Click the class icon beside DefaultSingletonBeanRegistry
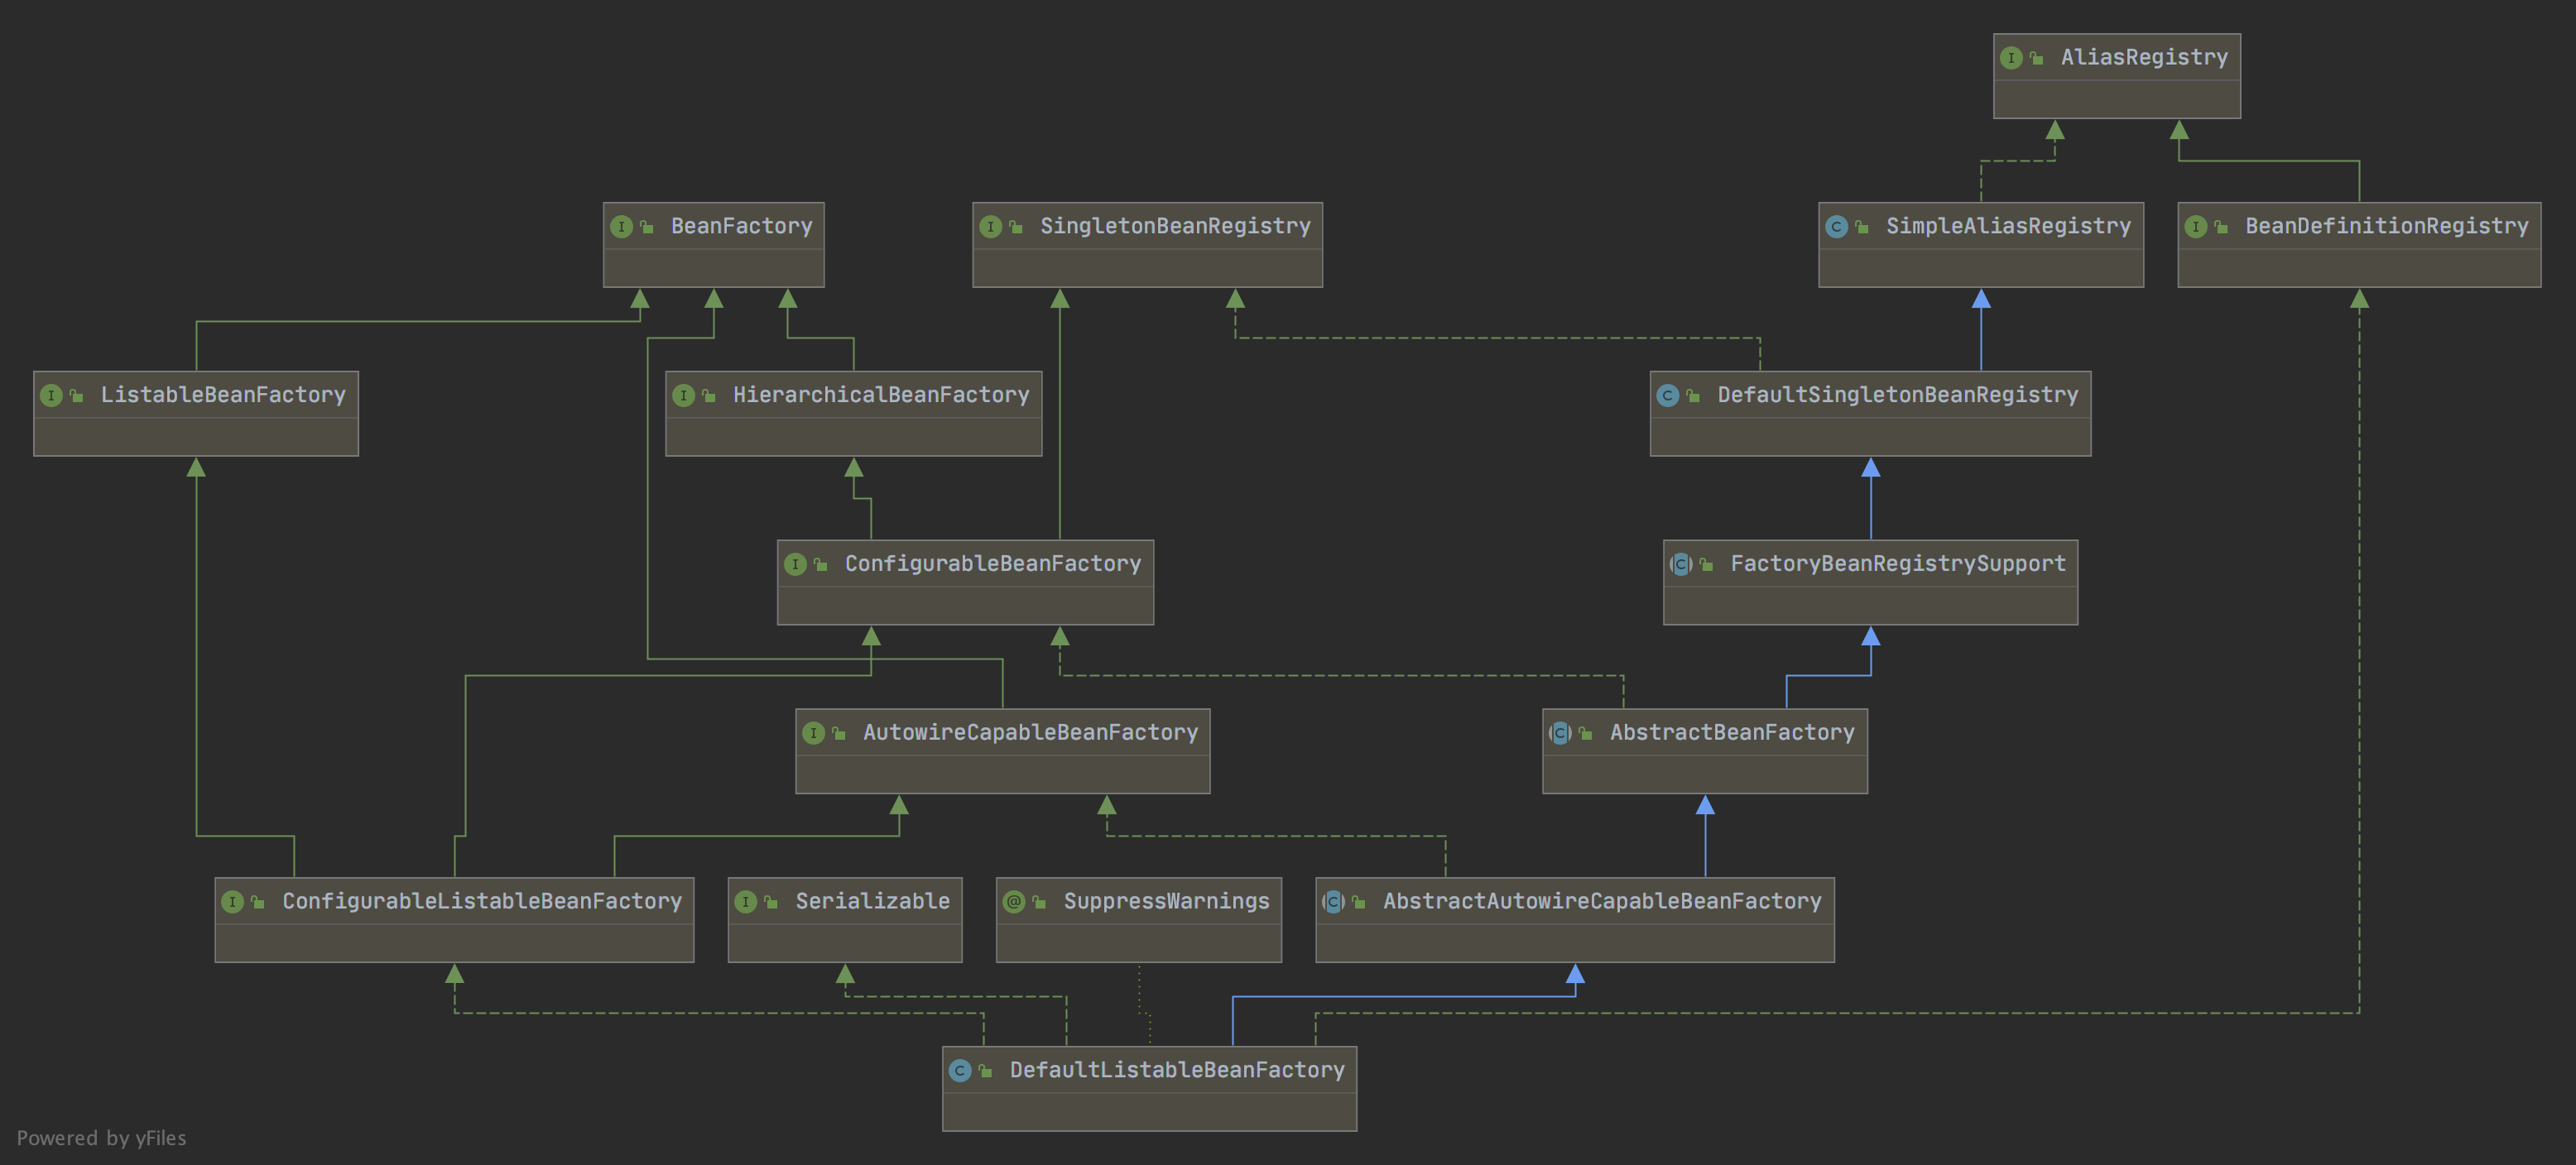 [x=1667, y=396]
